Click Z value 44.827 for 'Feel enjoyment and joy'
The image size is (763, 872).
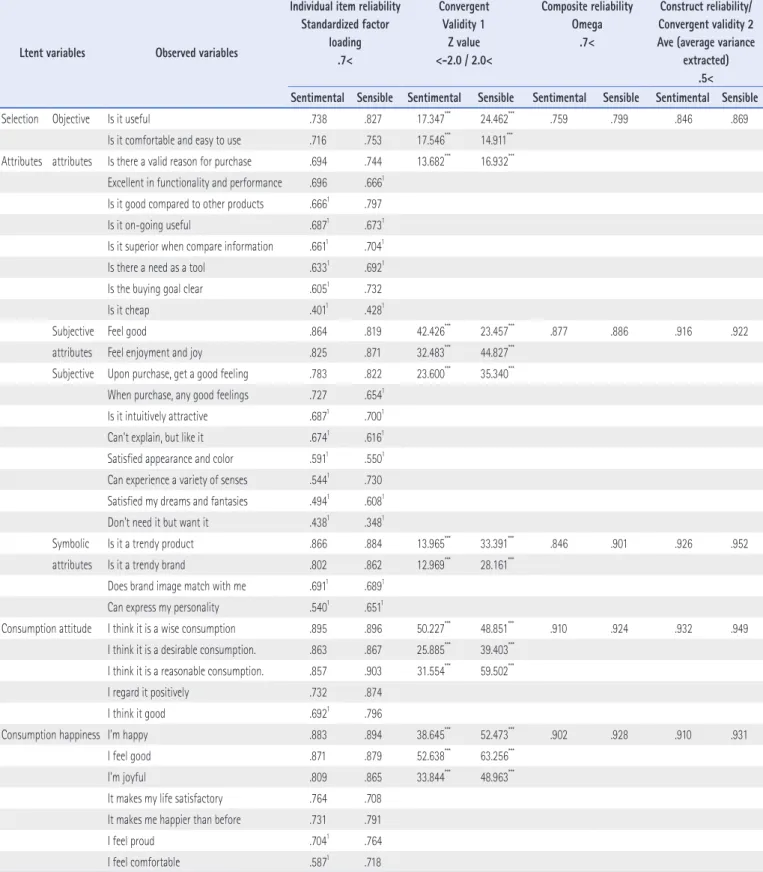tap(497, 353)
